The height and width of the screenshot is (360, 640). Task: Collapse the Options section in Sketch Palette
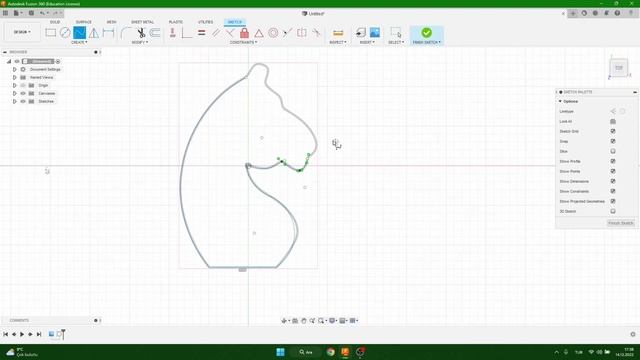point(560,101)
